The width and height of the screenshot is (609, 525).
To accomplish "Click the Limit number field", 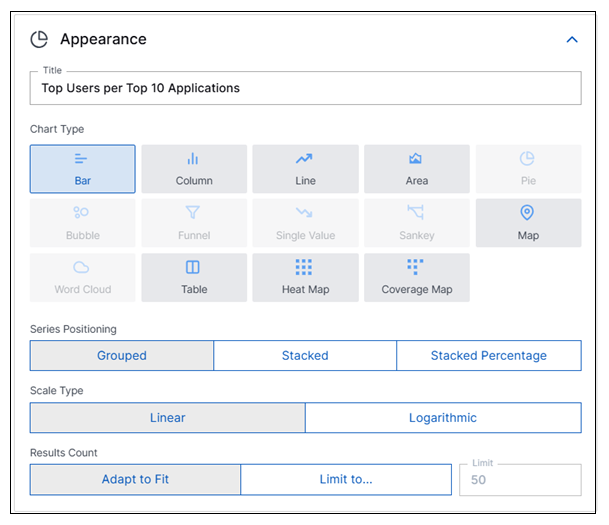I will [x=520, y=480].
